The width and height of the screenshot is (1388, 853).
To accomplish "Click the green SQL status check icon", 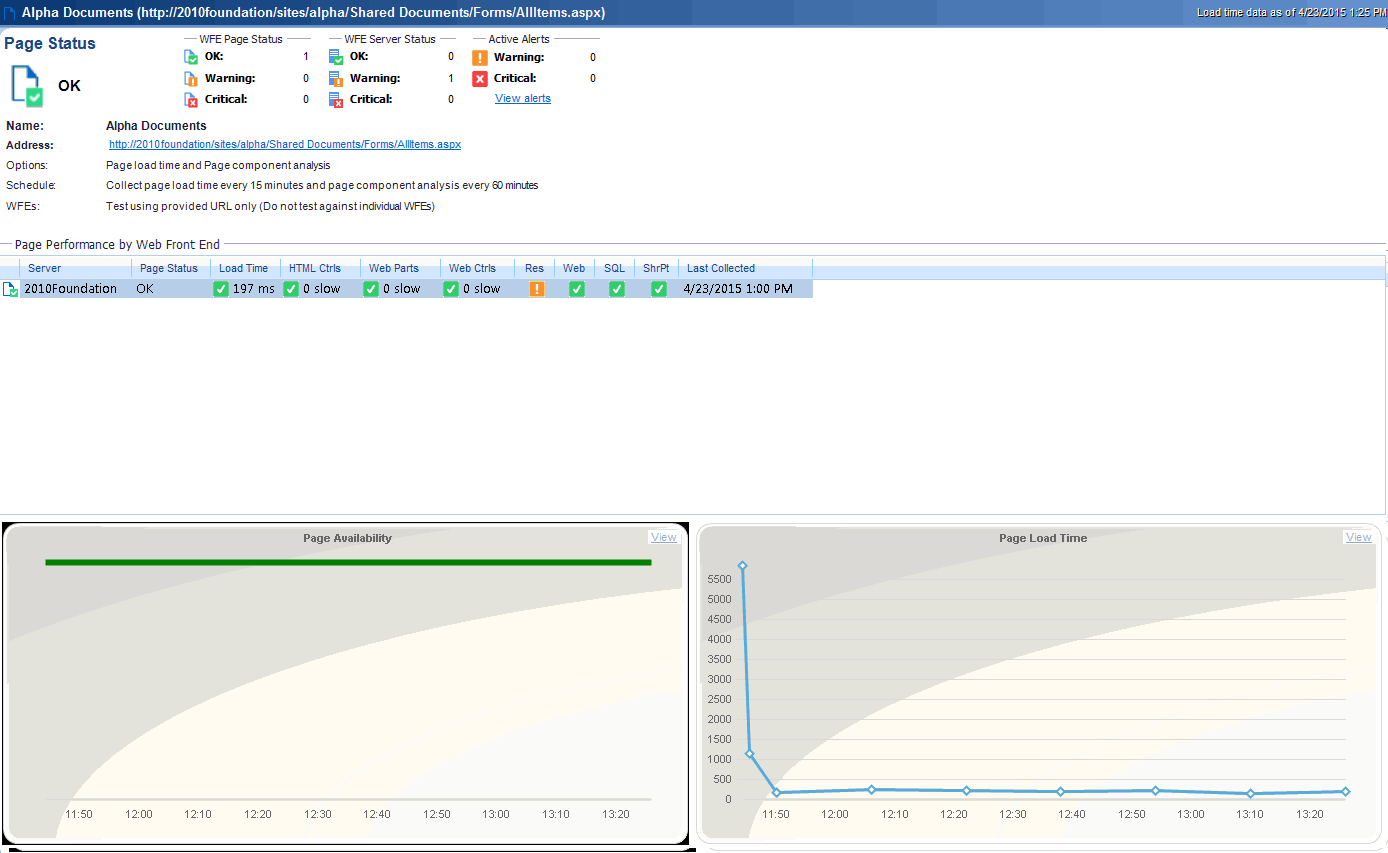I will [x=617, y=289].
